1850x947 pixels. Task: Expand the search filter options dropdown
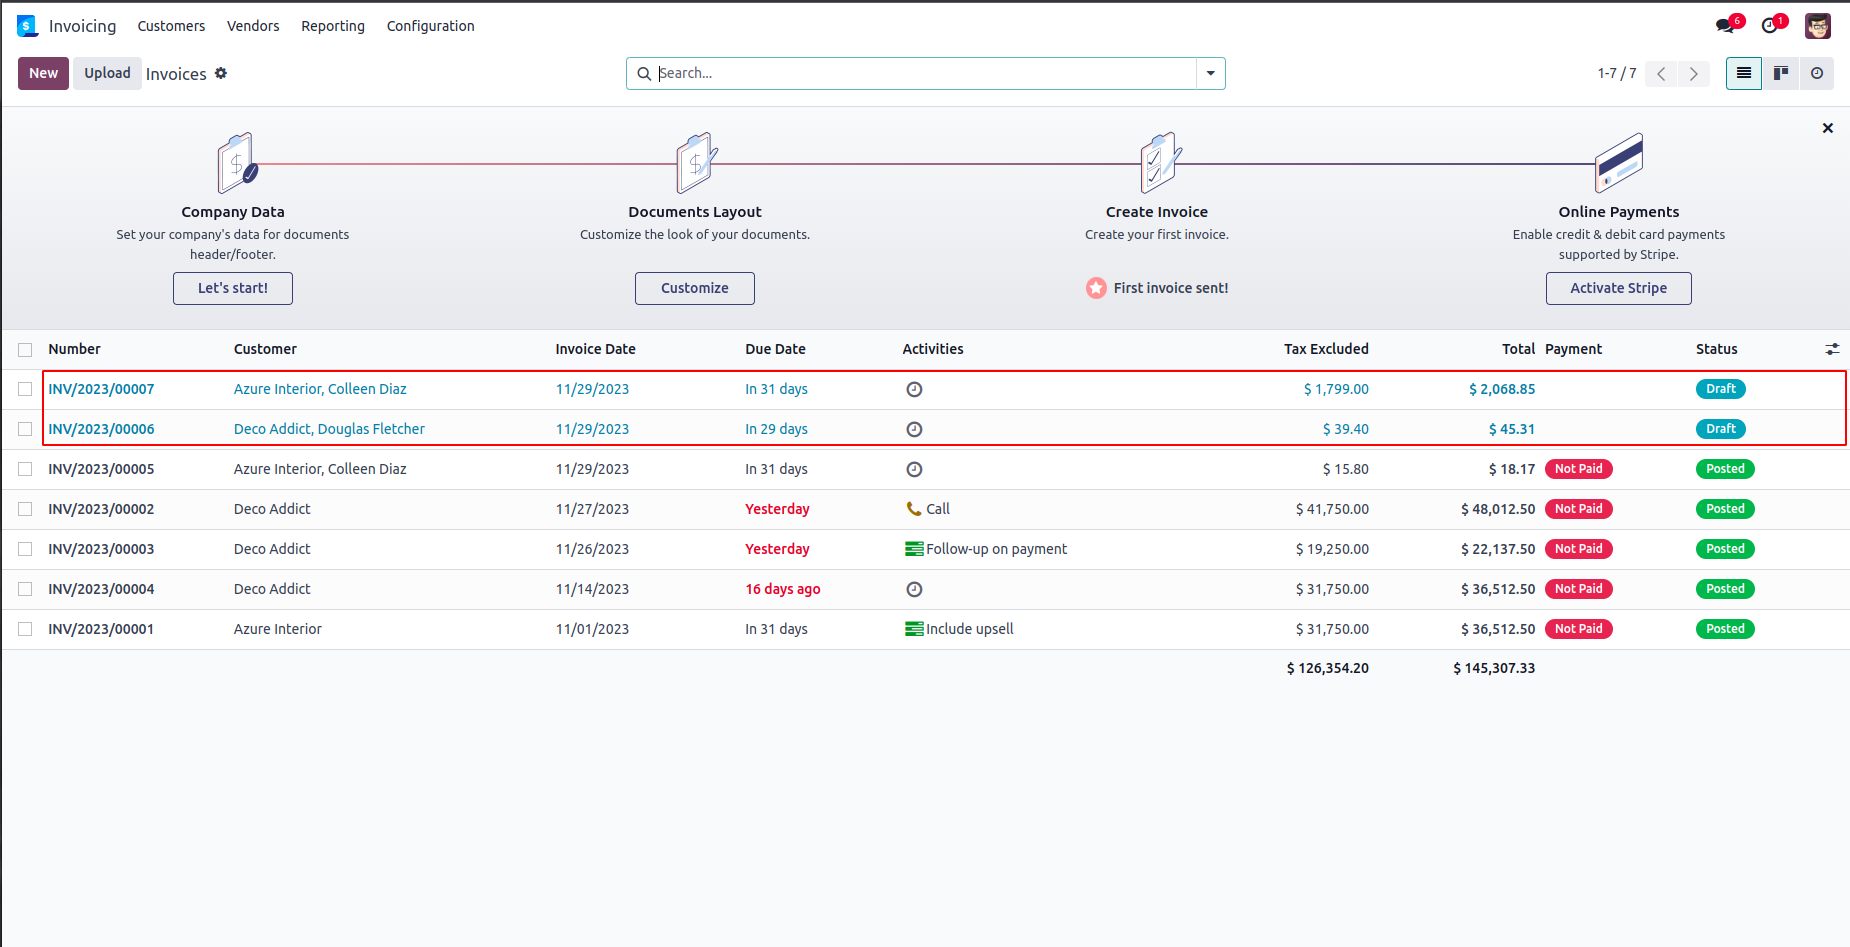tap(1210, 73)
